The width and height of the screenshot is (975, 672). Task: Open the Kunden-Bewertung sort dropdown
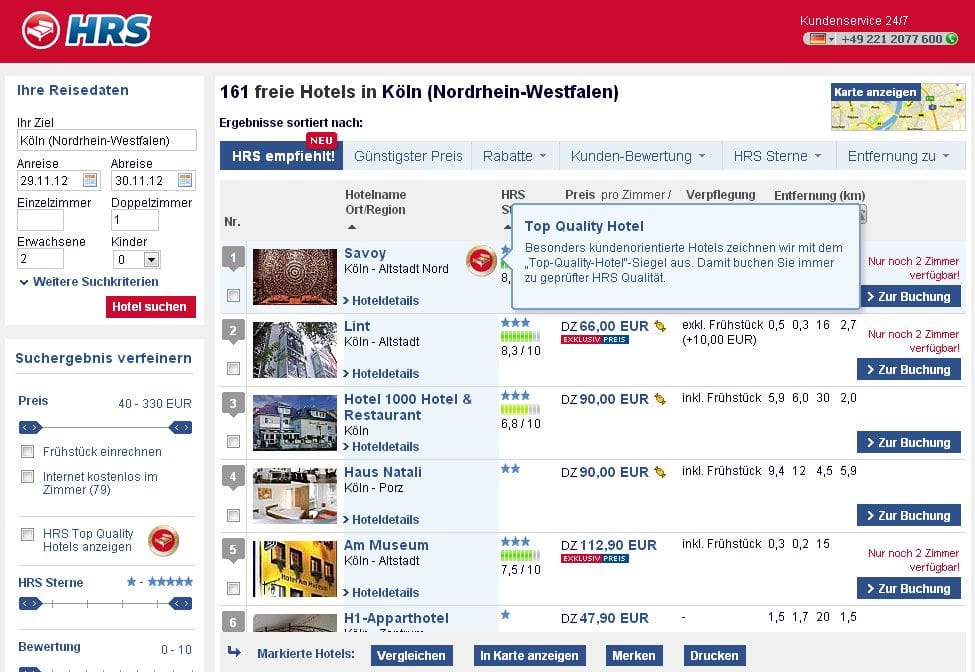coord(639,156)
